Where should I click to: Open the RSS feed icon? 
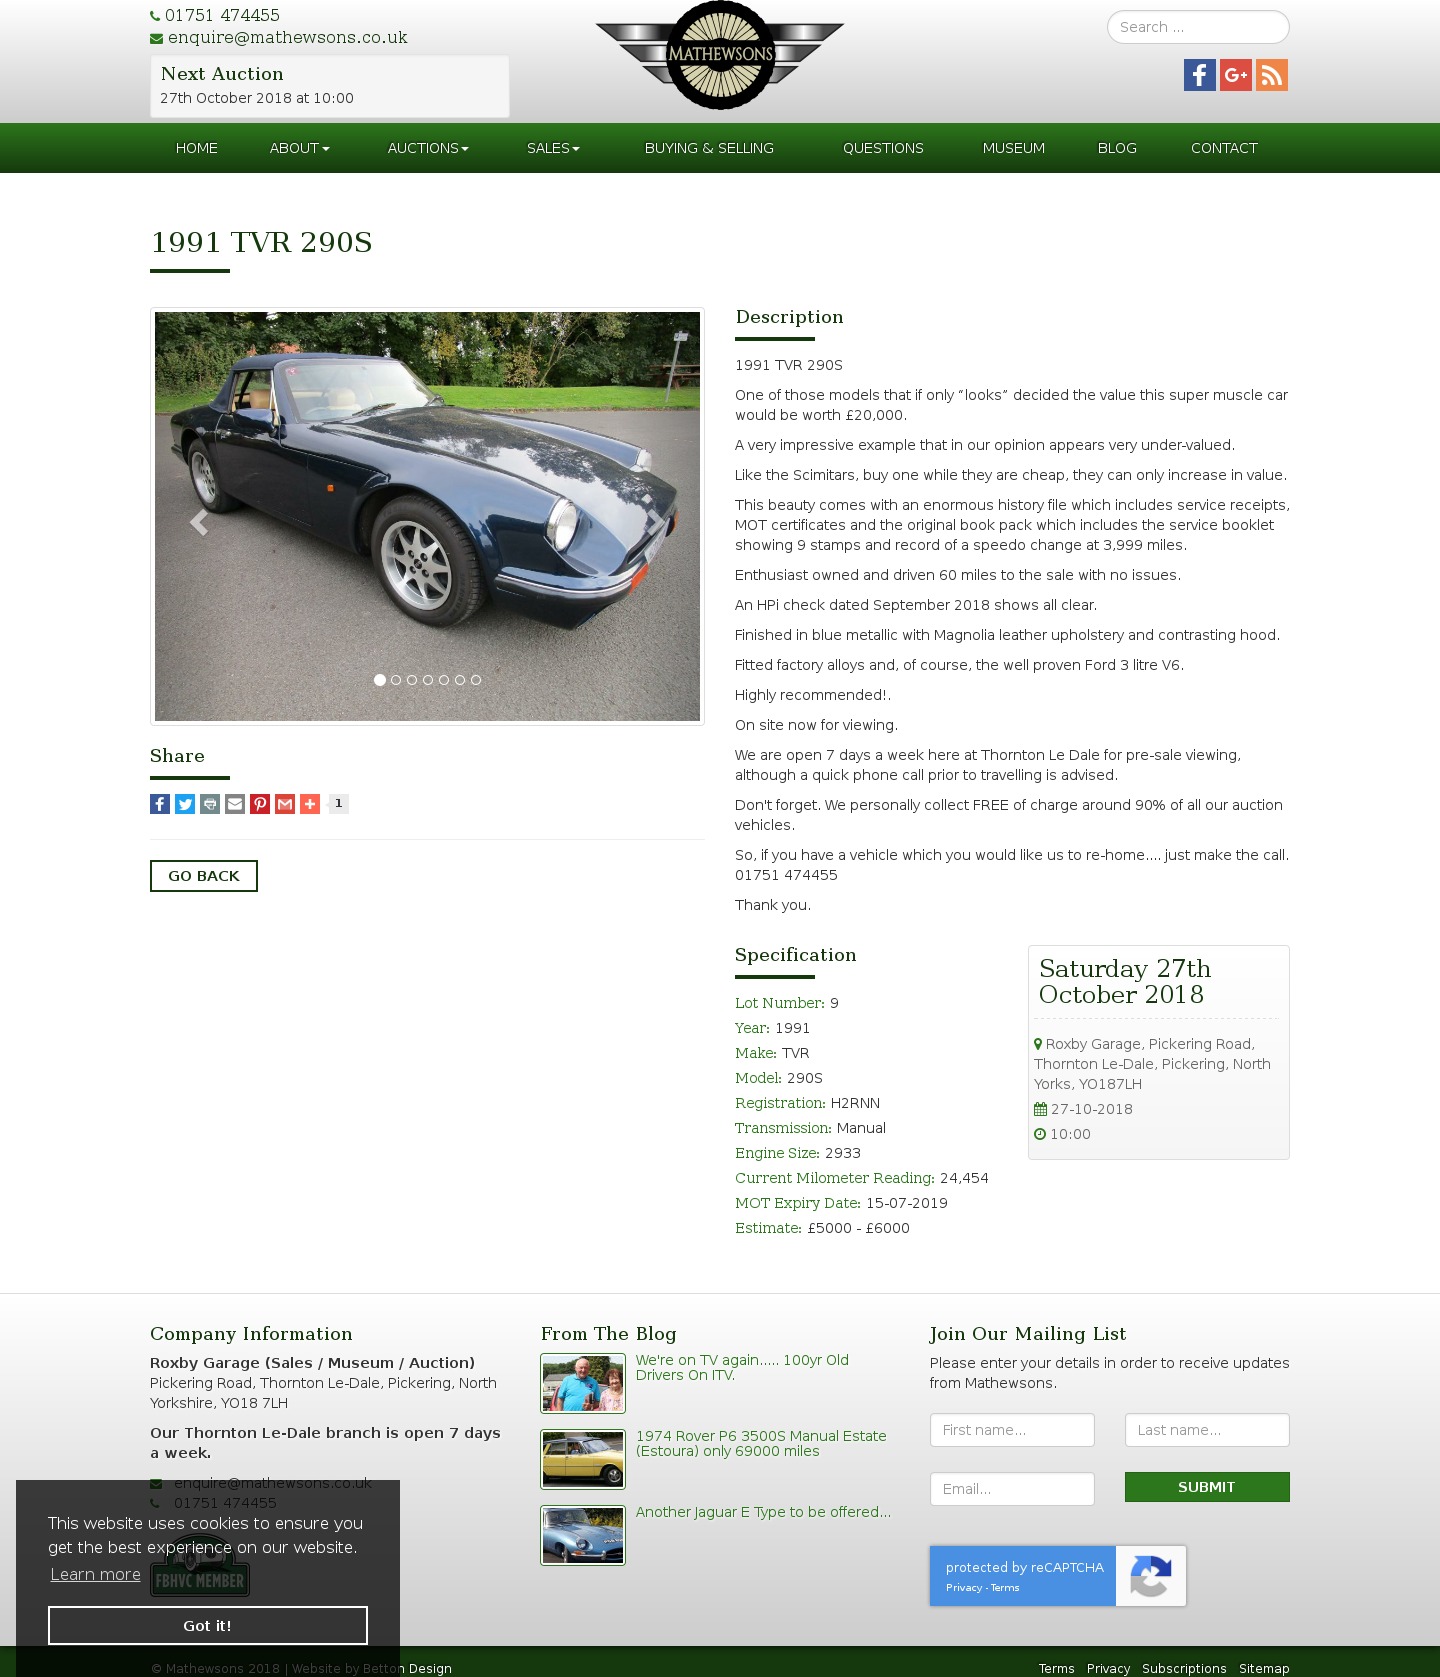click(1272, 75)
